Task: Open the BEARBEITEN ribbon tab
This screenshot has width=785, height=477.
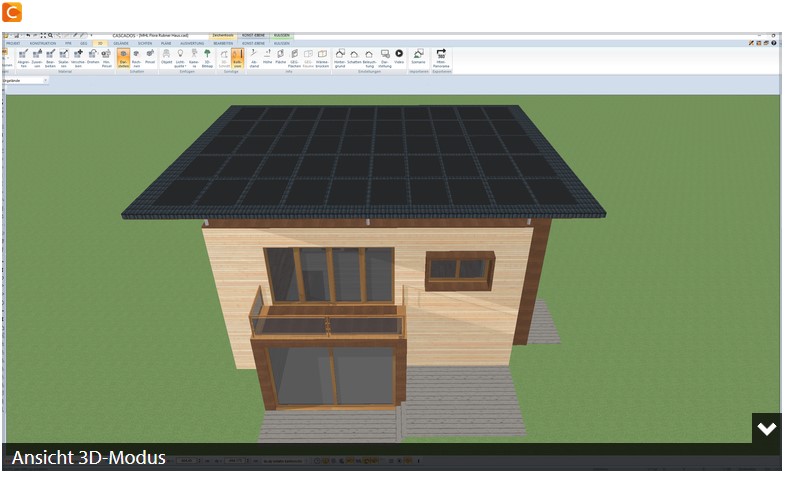Action: click(x=223, y=44)
